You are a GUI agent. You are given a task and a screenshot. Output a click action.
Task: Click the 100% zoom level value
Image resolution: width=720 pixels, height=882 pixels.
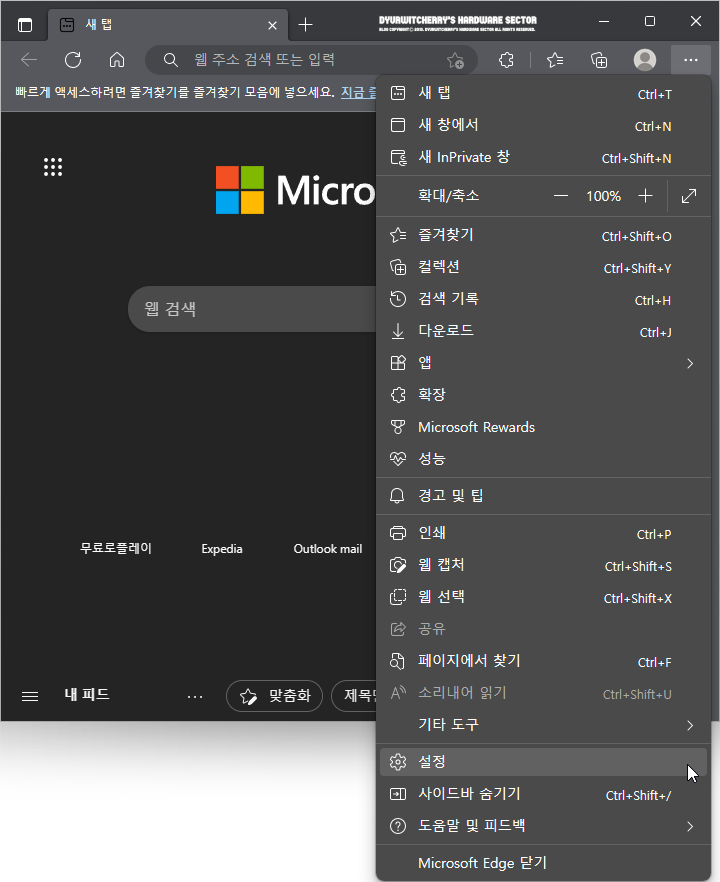[x=603, y=196]
